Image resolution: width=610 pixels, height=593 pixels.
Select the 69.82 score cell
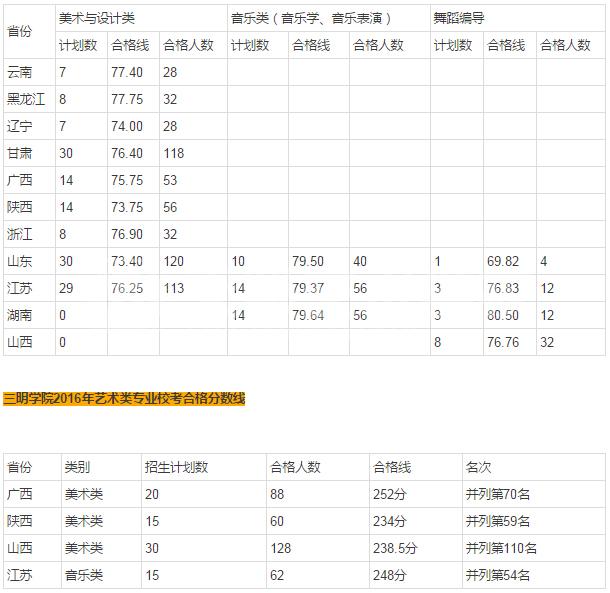[503, 261]
